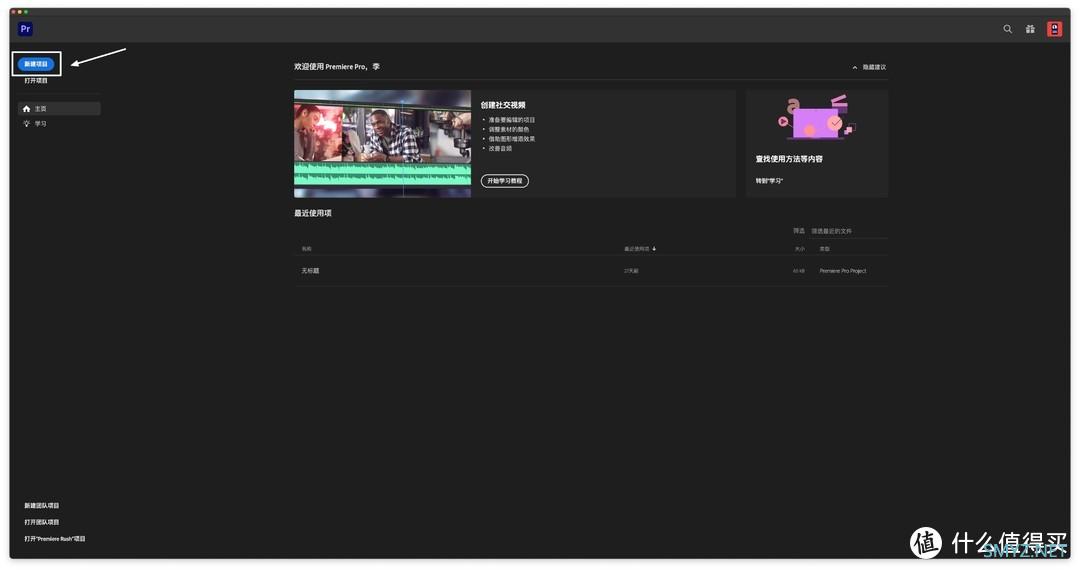Create a team project via 新建团队项目

point(42,506)
